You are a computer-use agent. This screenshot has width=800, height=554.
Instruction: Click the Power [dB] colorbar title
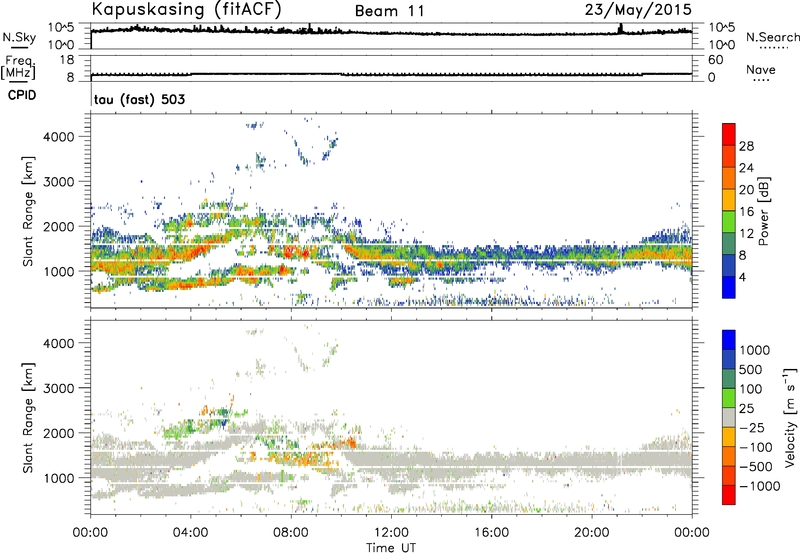point(764,211)
